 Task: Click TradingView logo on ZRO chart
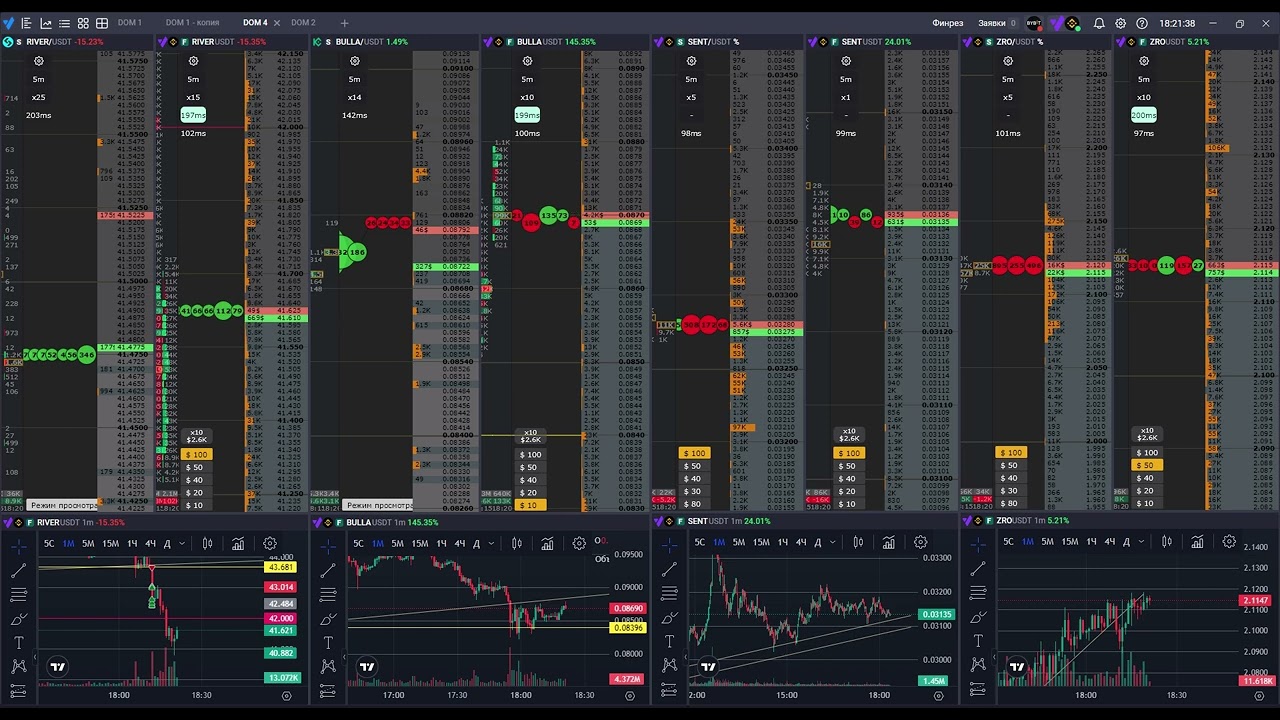(1017, 667)
